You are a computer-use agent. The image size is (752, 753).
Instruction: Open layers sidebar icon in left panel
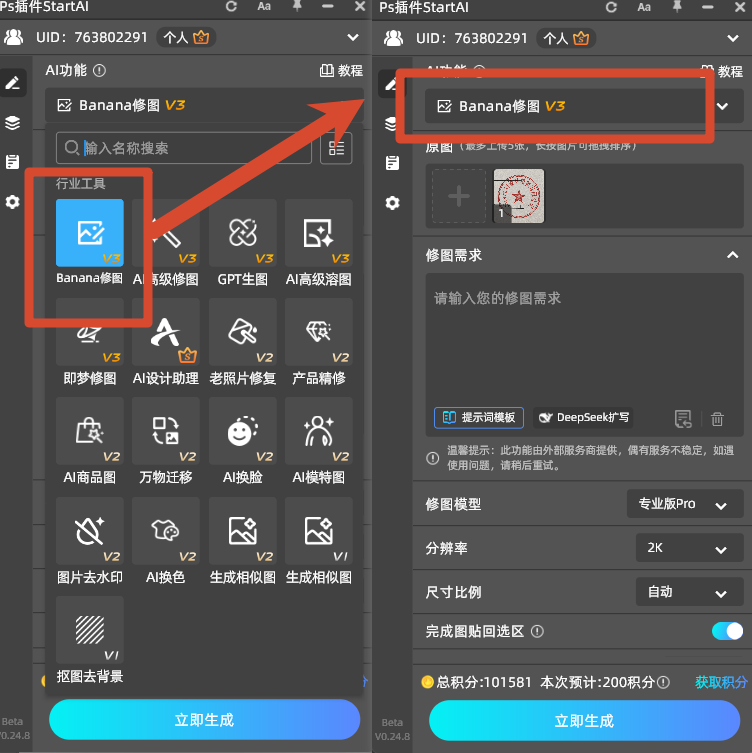(x=12, y=123)
